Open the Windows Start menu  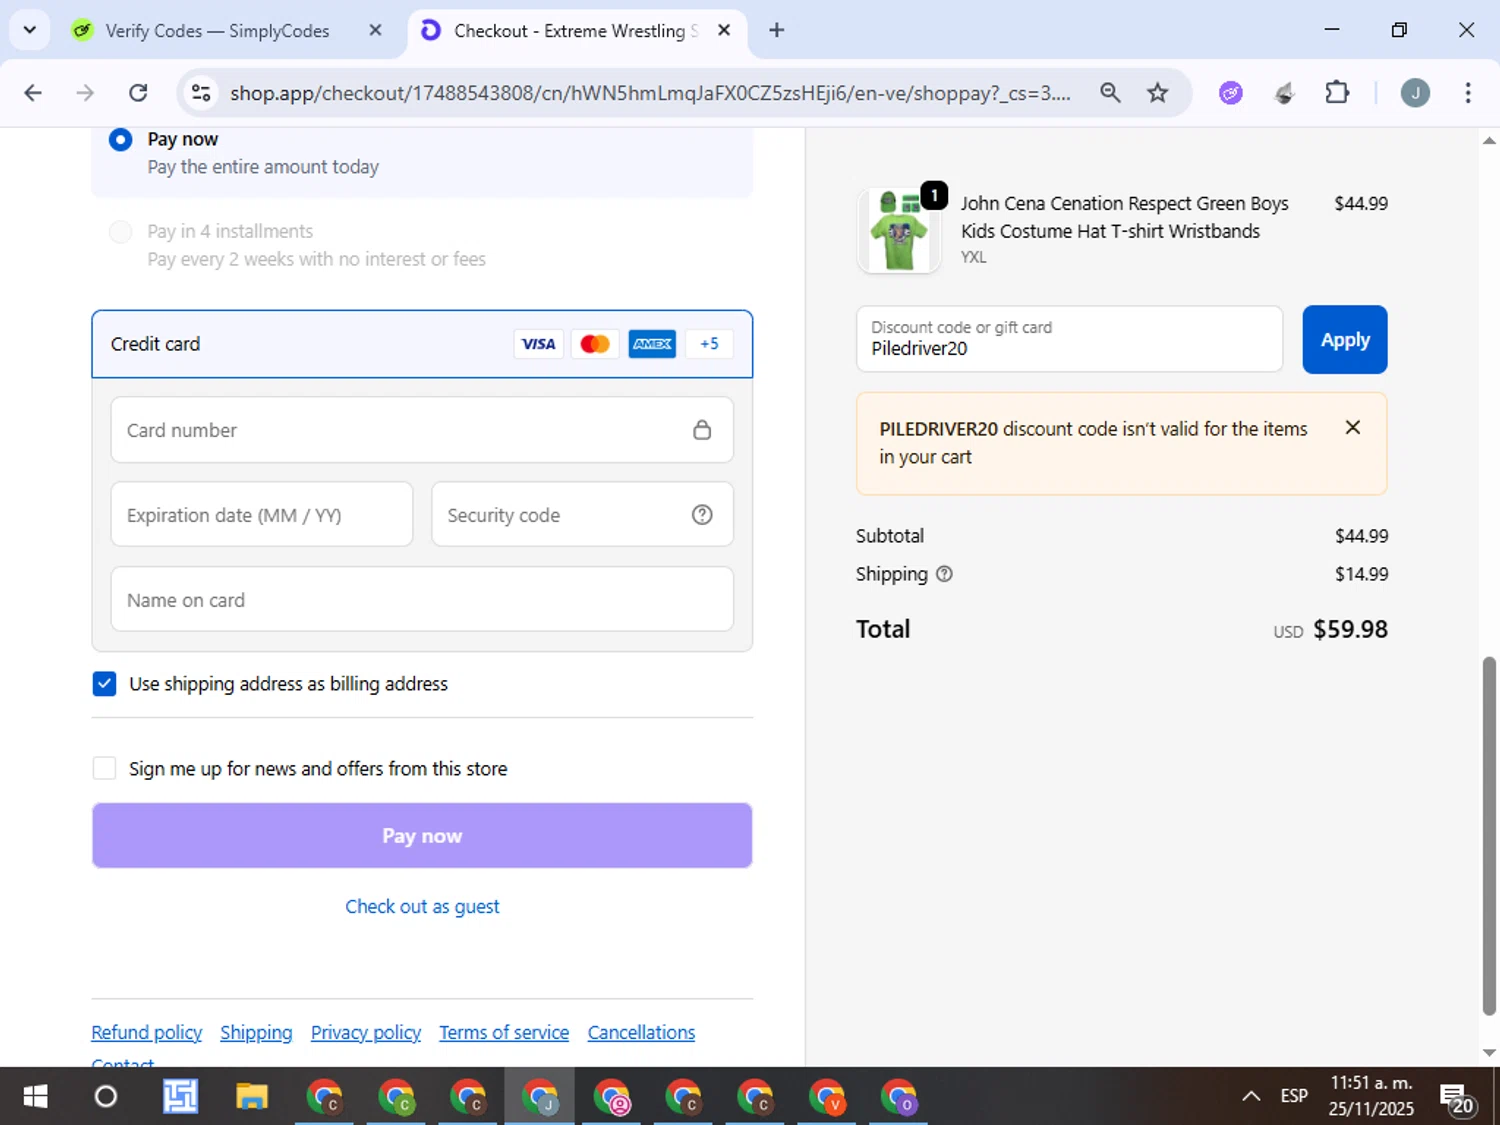pos(35,1097)
